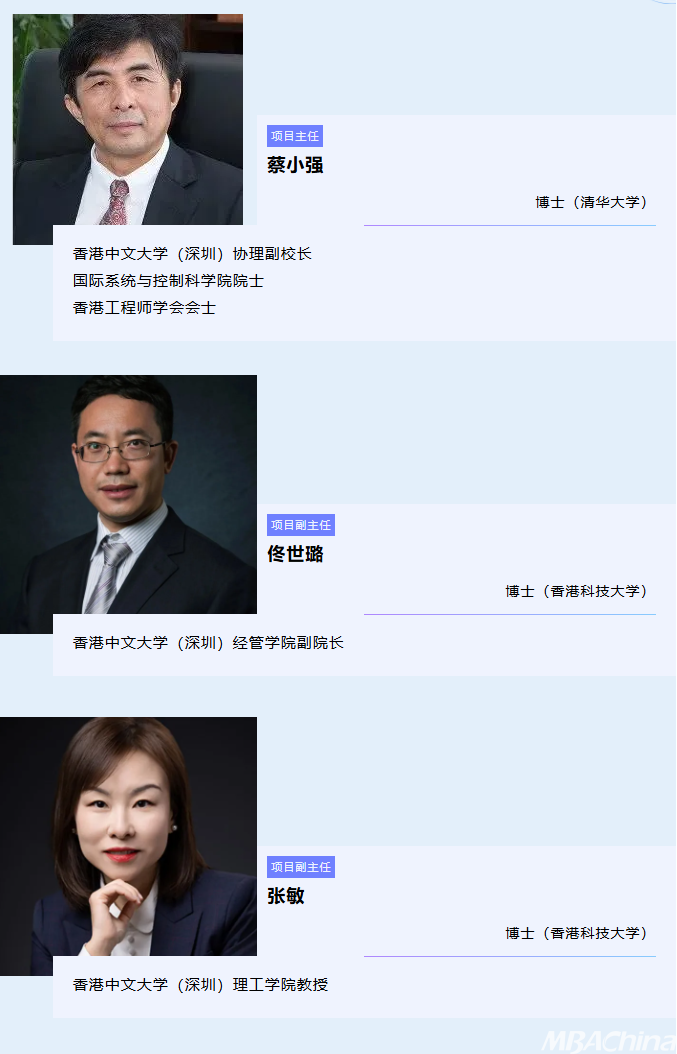Select the name 佟世璐
The width and height of the screenshot is (677, 1054).
pos(295,554)
